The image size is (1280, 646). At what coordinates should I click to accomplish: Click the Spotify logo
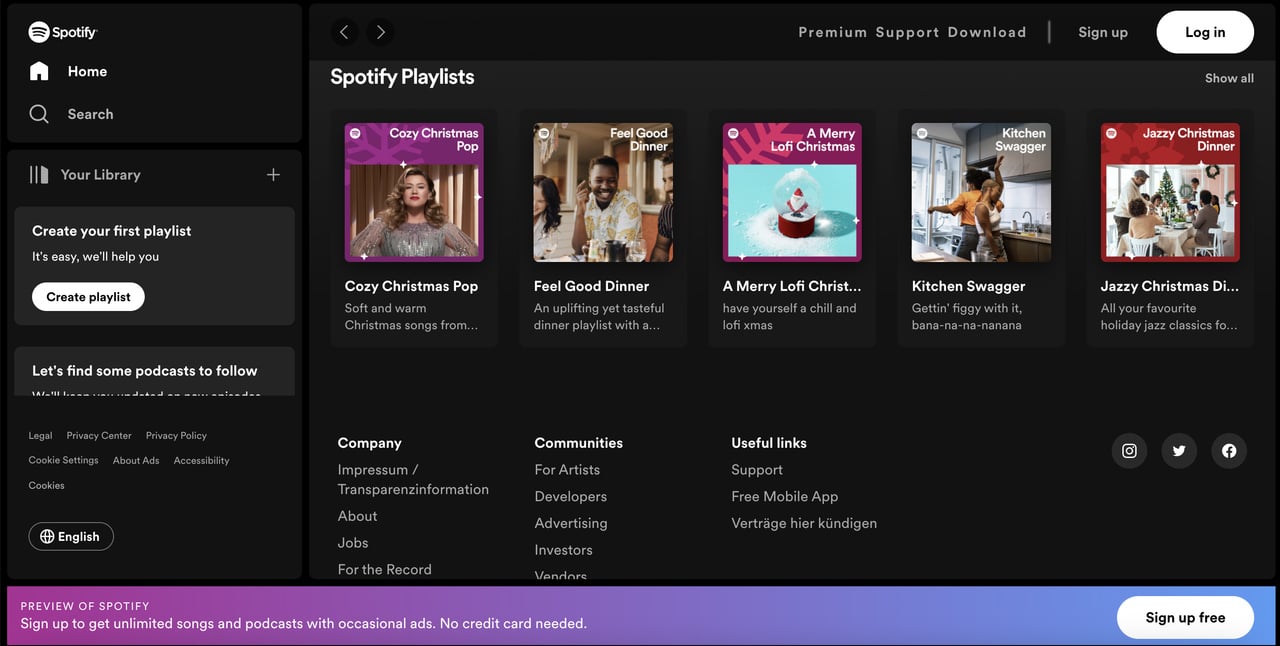click(x=63, y=32)
